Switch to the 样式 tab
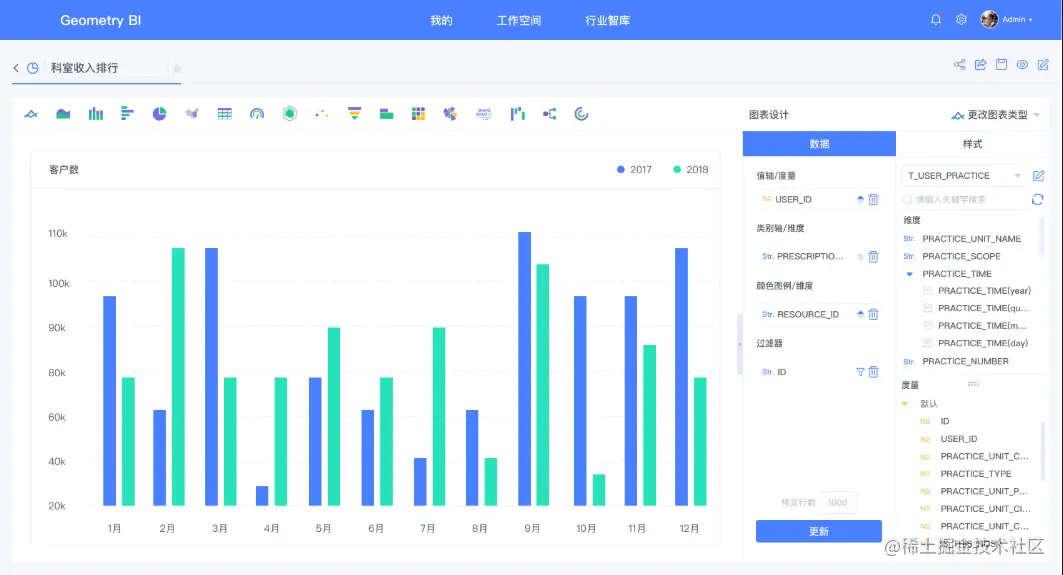 972,144
